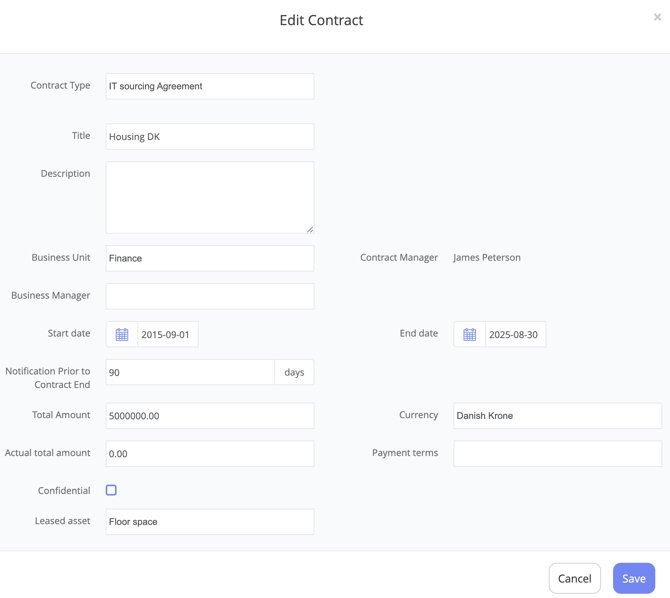Viewport: 670px width, 598px height.
Task: Click the Notification Prior to Contract End label
Action: (x=48, y=378)
